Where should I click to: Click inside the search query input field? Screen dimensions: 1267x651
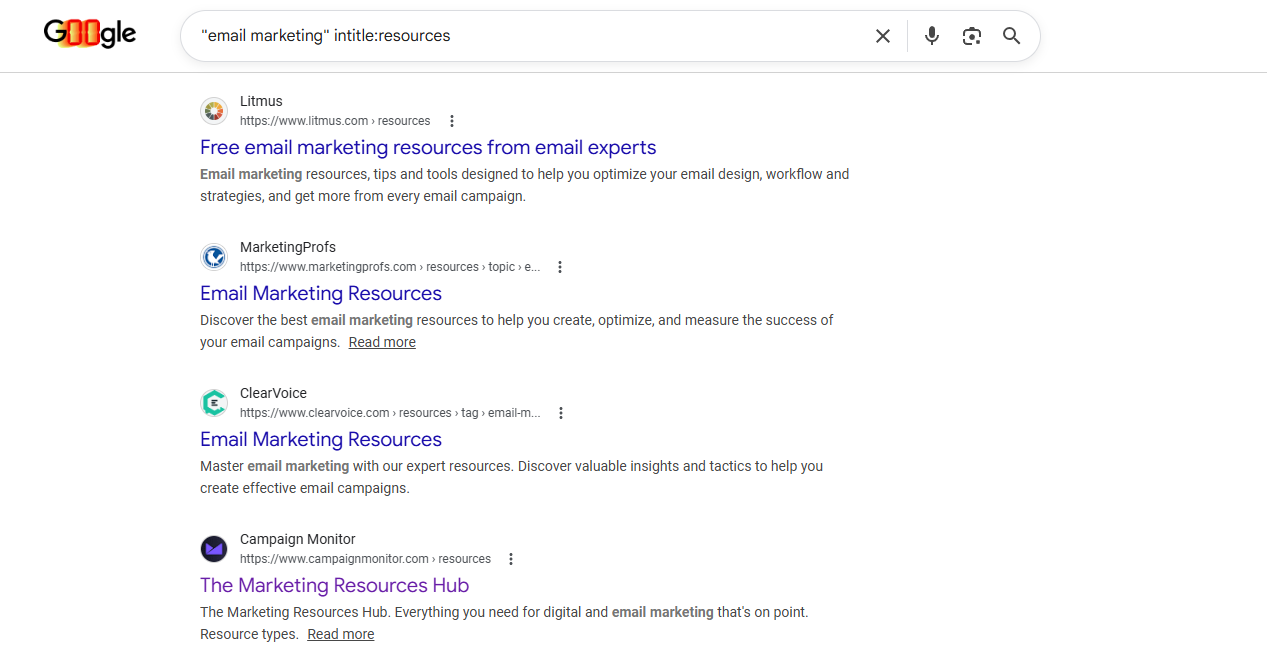pyautogui.click(x=500, y=35)
